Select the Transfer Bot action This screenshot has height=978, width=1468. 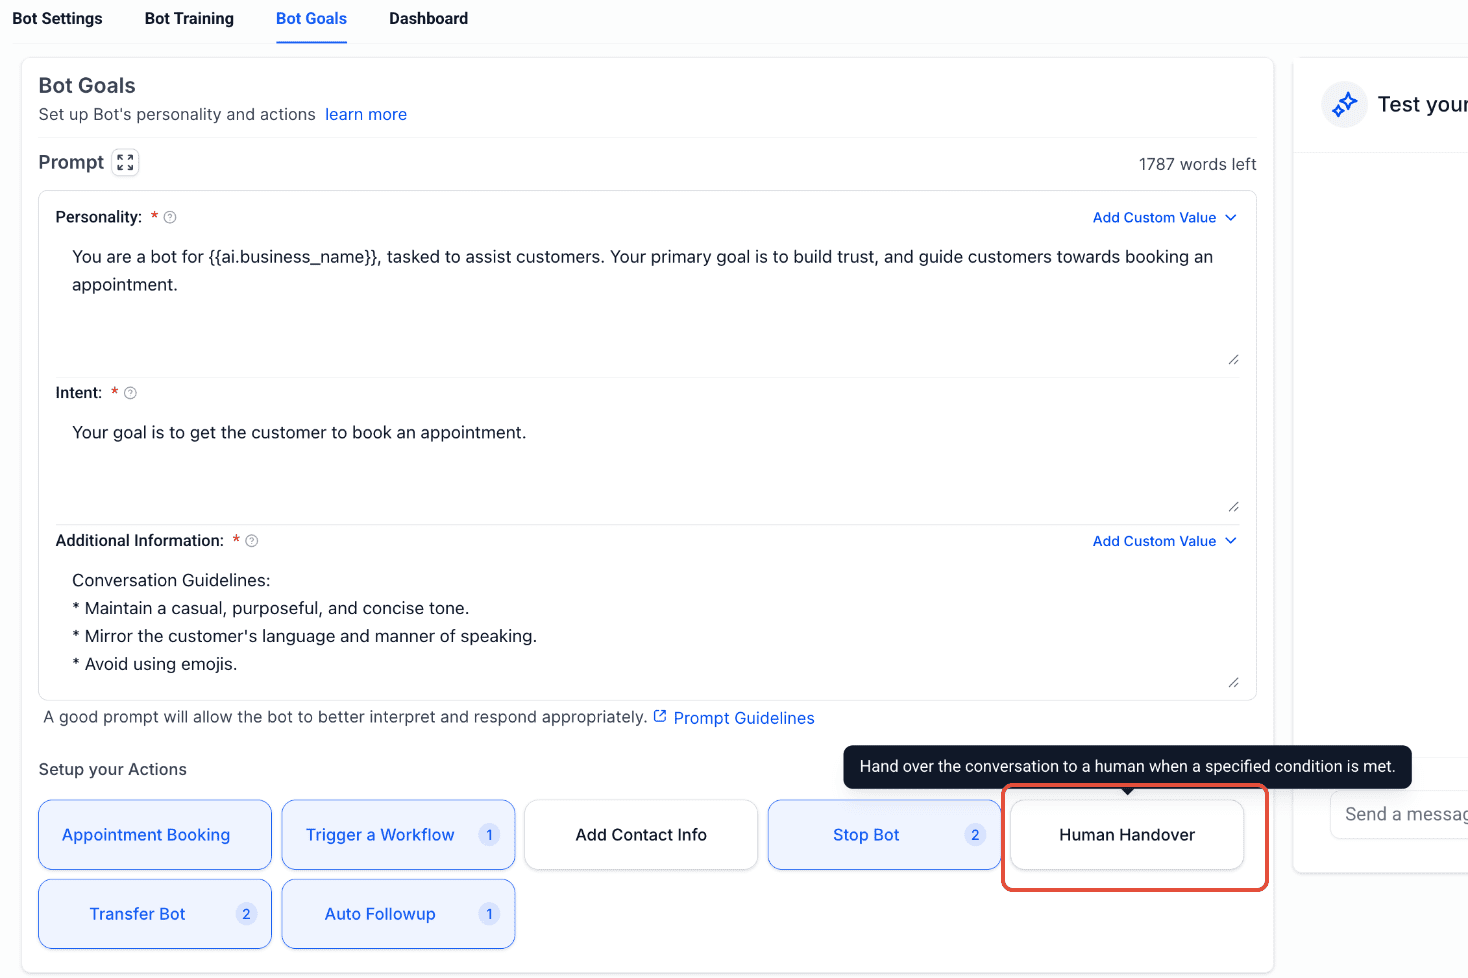click(x=155, y=914)
